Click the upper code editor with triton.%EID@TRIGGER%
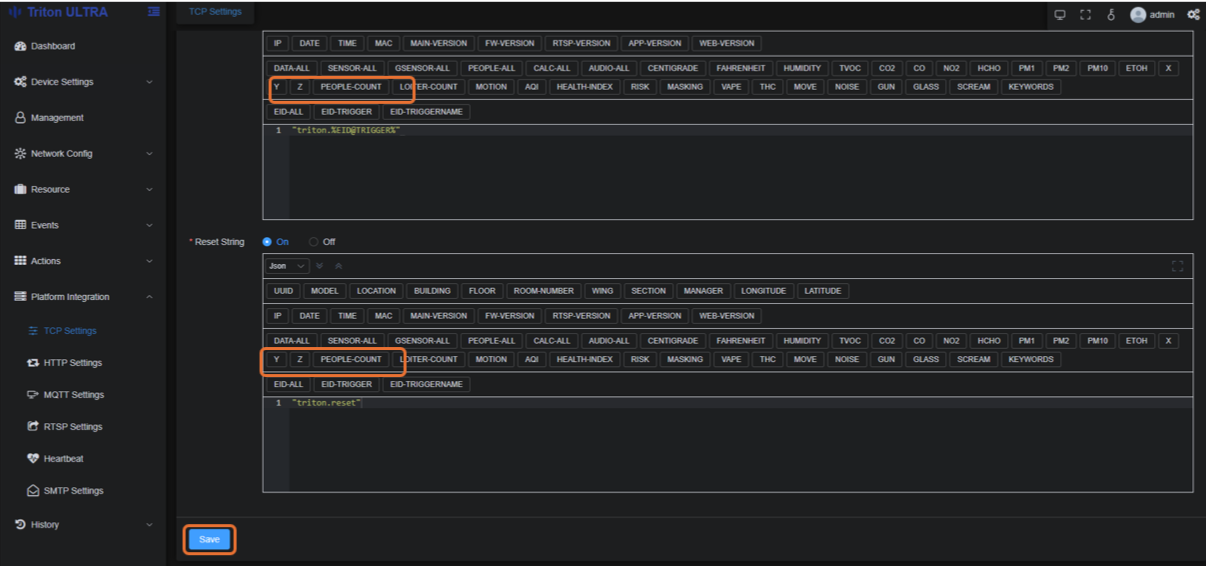Screen dimensions: 1206x566 345,130
